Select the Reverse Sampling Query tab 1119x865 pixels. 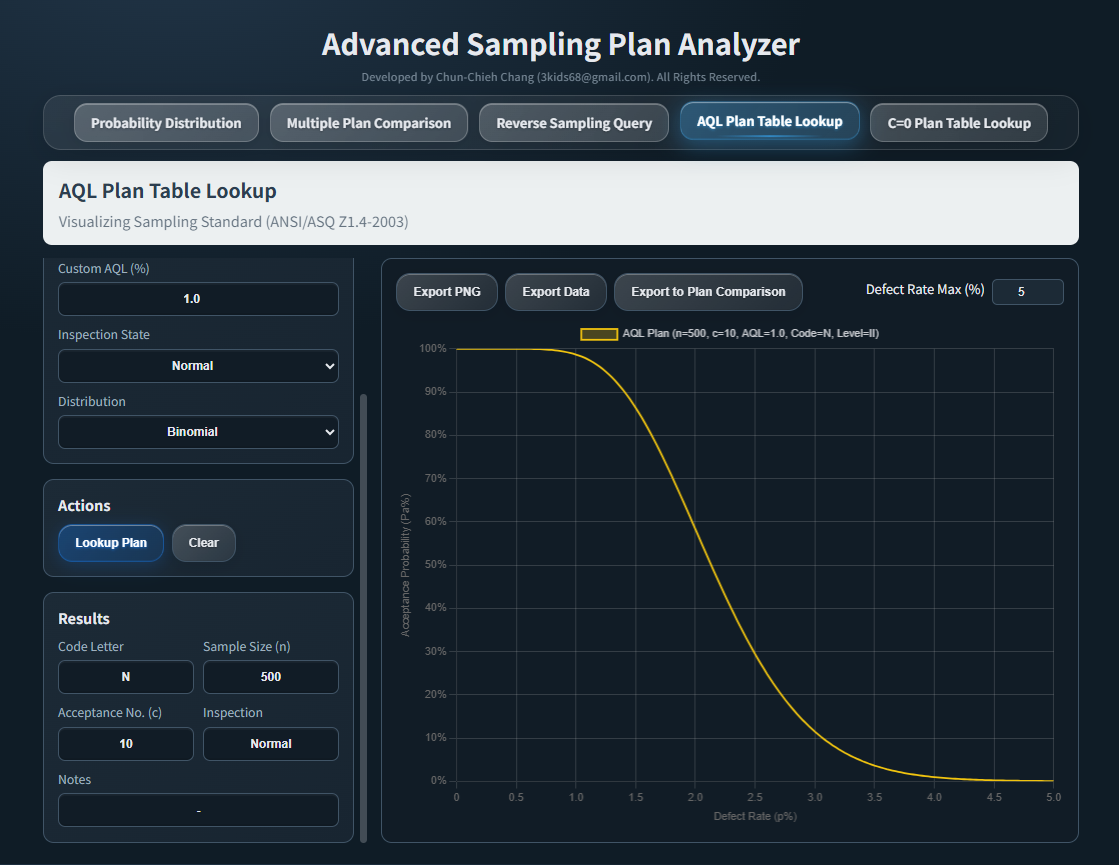point(573,122)
